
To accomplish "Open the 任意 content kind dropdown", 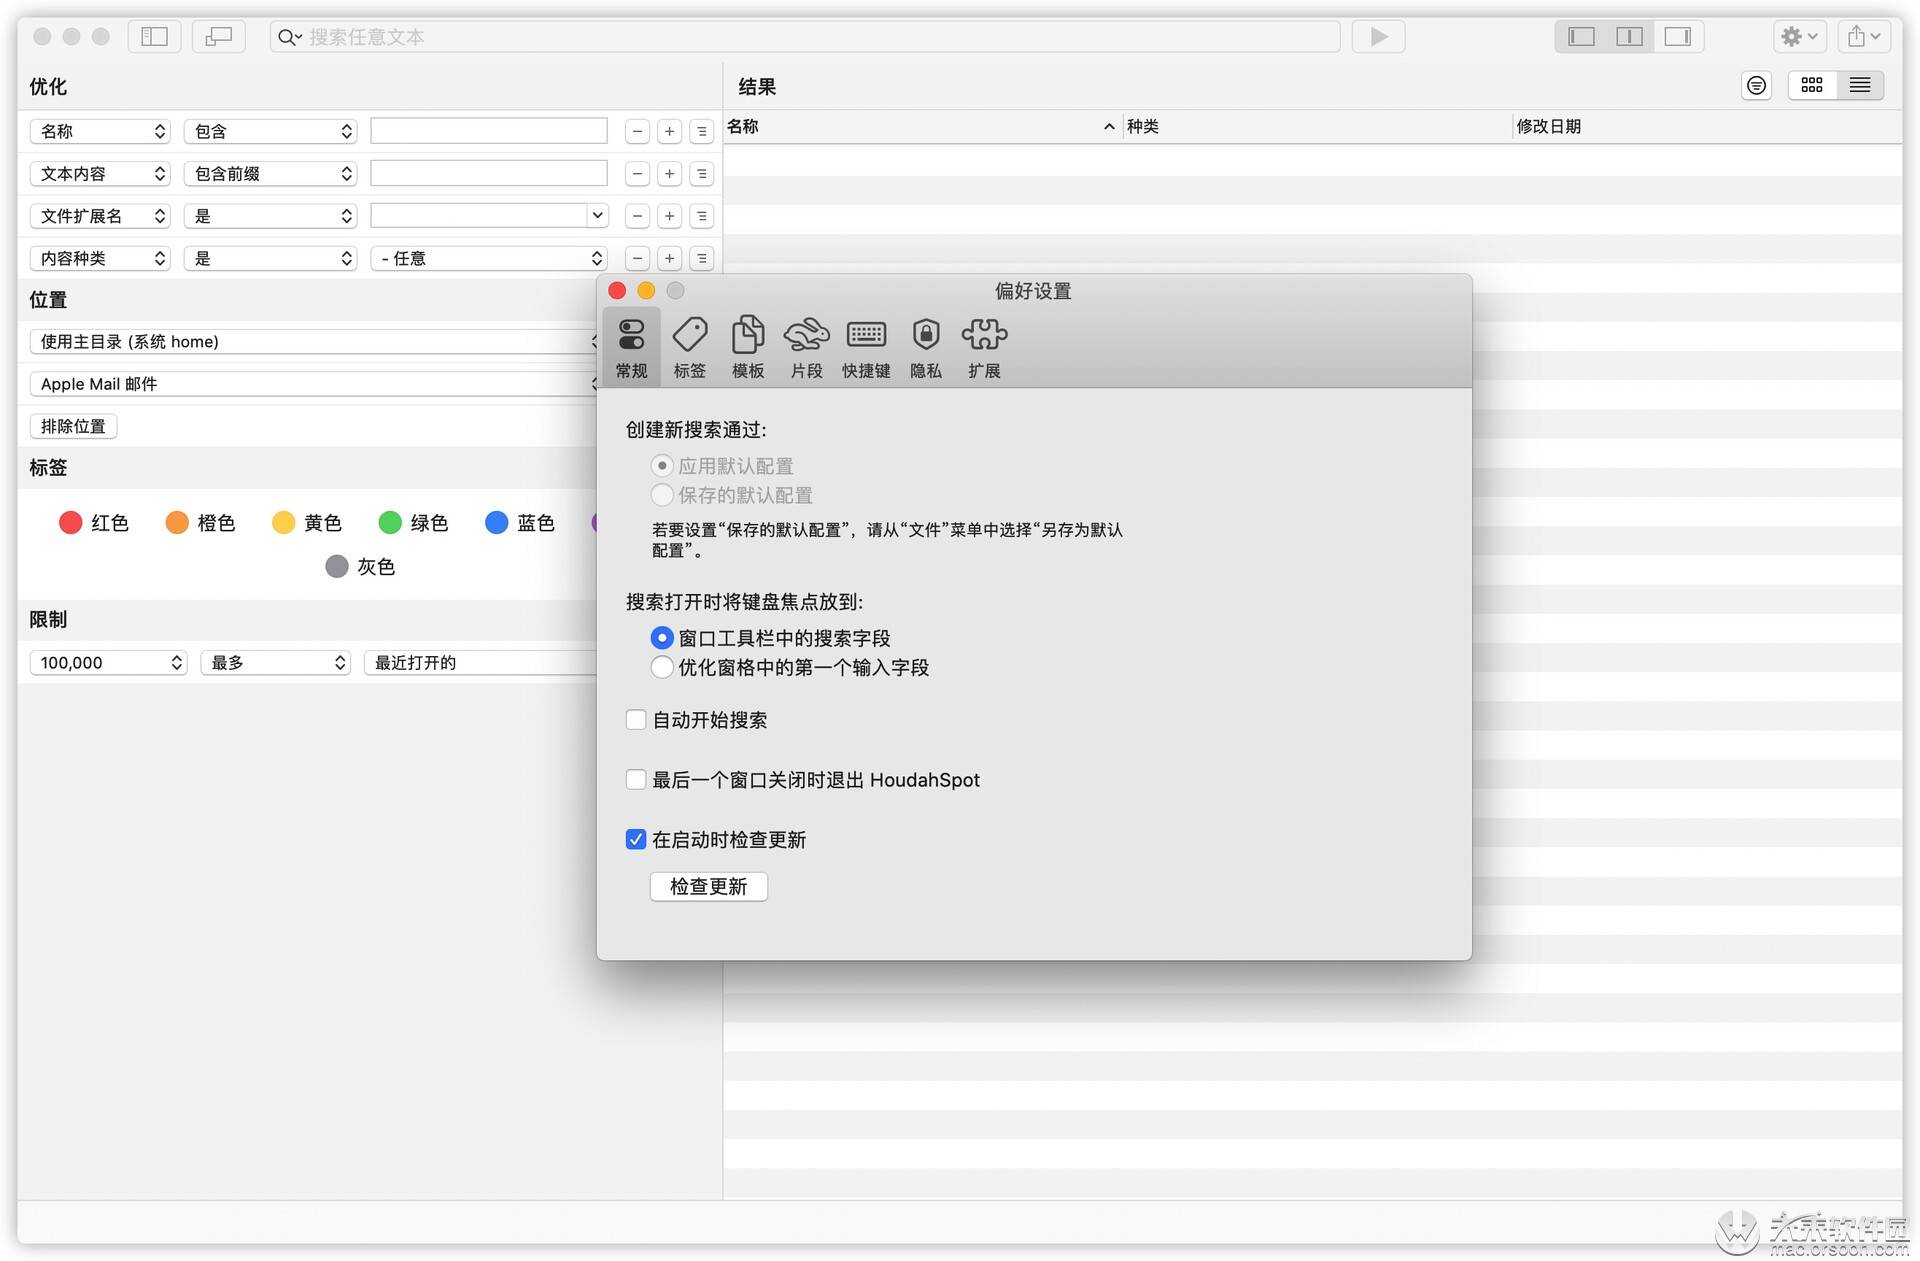I will click(x=489, y=258).
